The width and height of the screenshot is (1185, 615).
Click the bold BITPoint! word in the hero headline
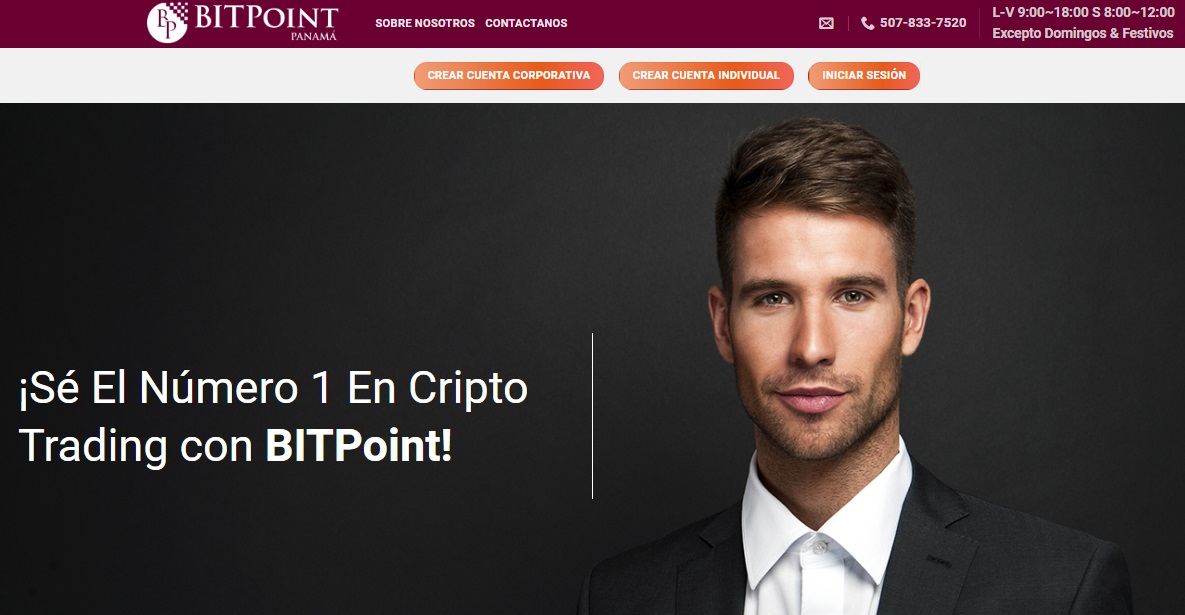[358, 446]
